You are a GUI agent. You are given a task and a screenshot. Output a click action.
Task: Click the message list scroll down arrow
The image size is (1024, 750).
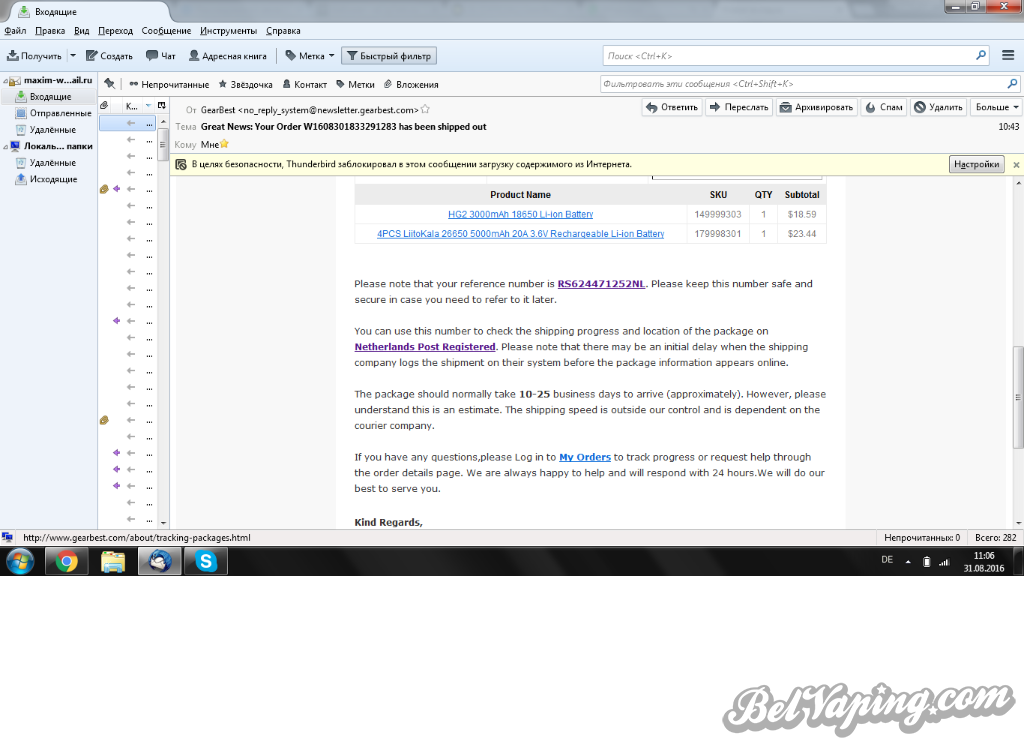[x=163, y=523]
